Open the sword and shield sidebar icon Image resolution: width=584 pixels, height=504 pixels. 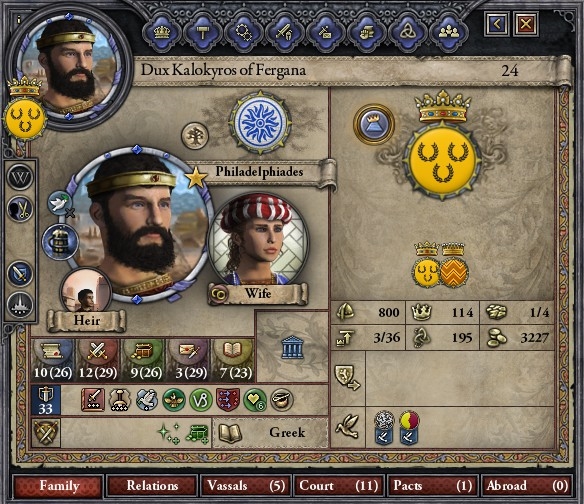[20, 274]
